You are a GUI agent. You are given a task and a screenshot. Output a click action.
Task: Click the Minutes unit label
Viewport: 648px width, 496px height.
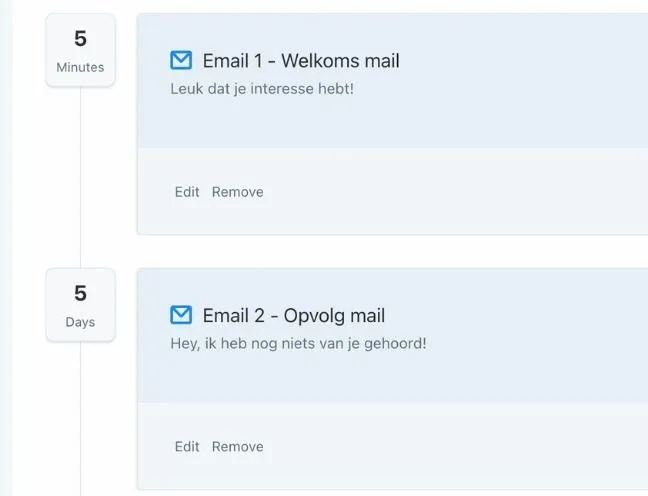click(x=80, y=67)
